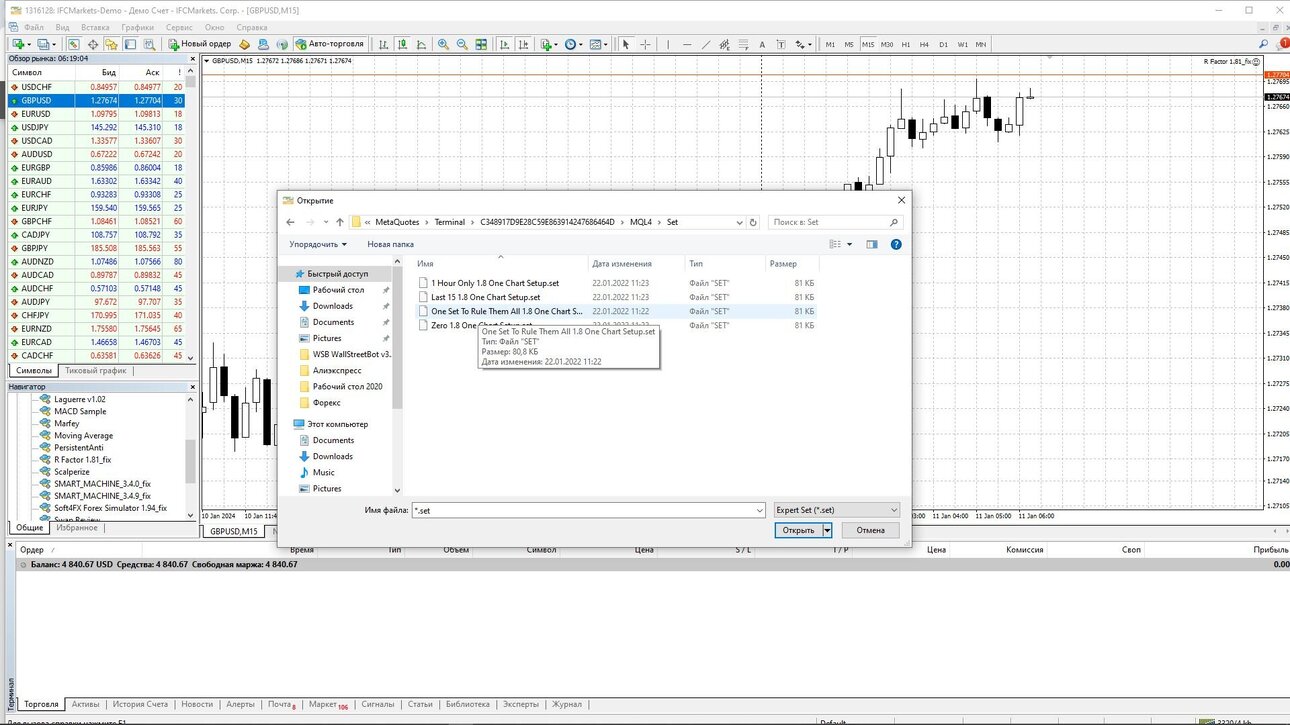
Task: Toggle the Авто-торговля button
Action: coord(332,44)
